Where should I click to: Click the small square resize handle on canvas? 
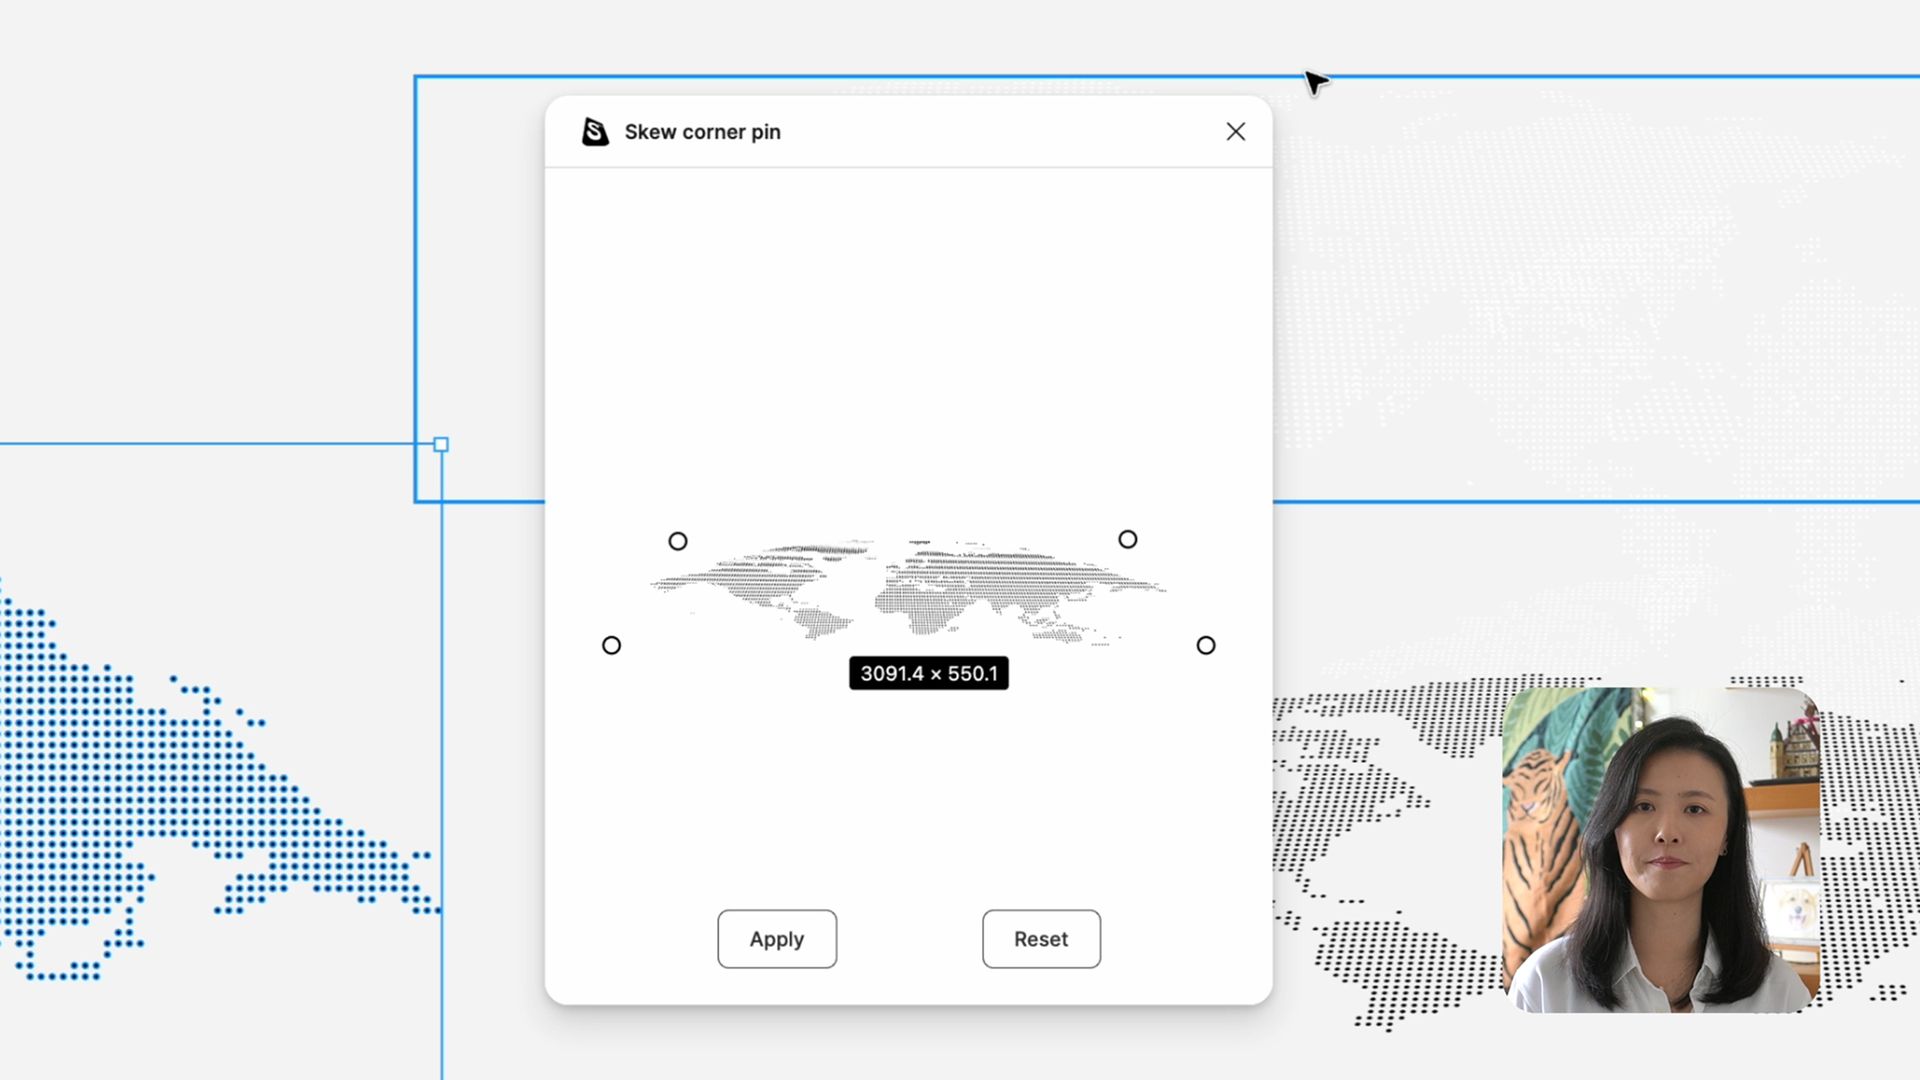click(x=441, y=445)
